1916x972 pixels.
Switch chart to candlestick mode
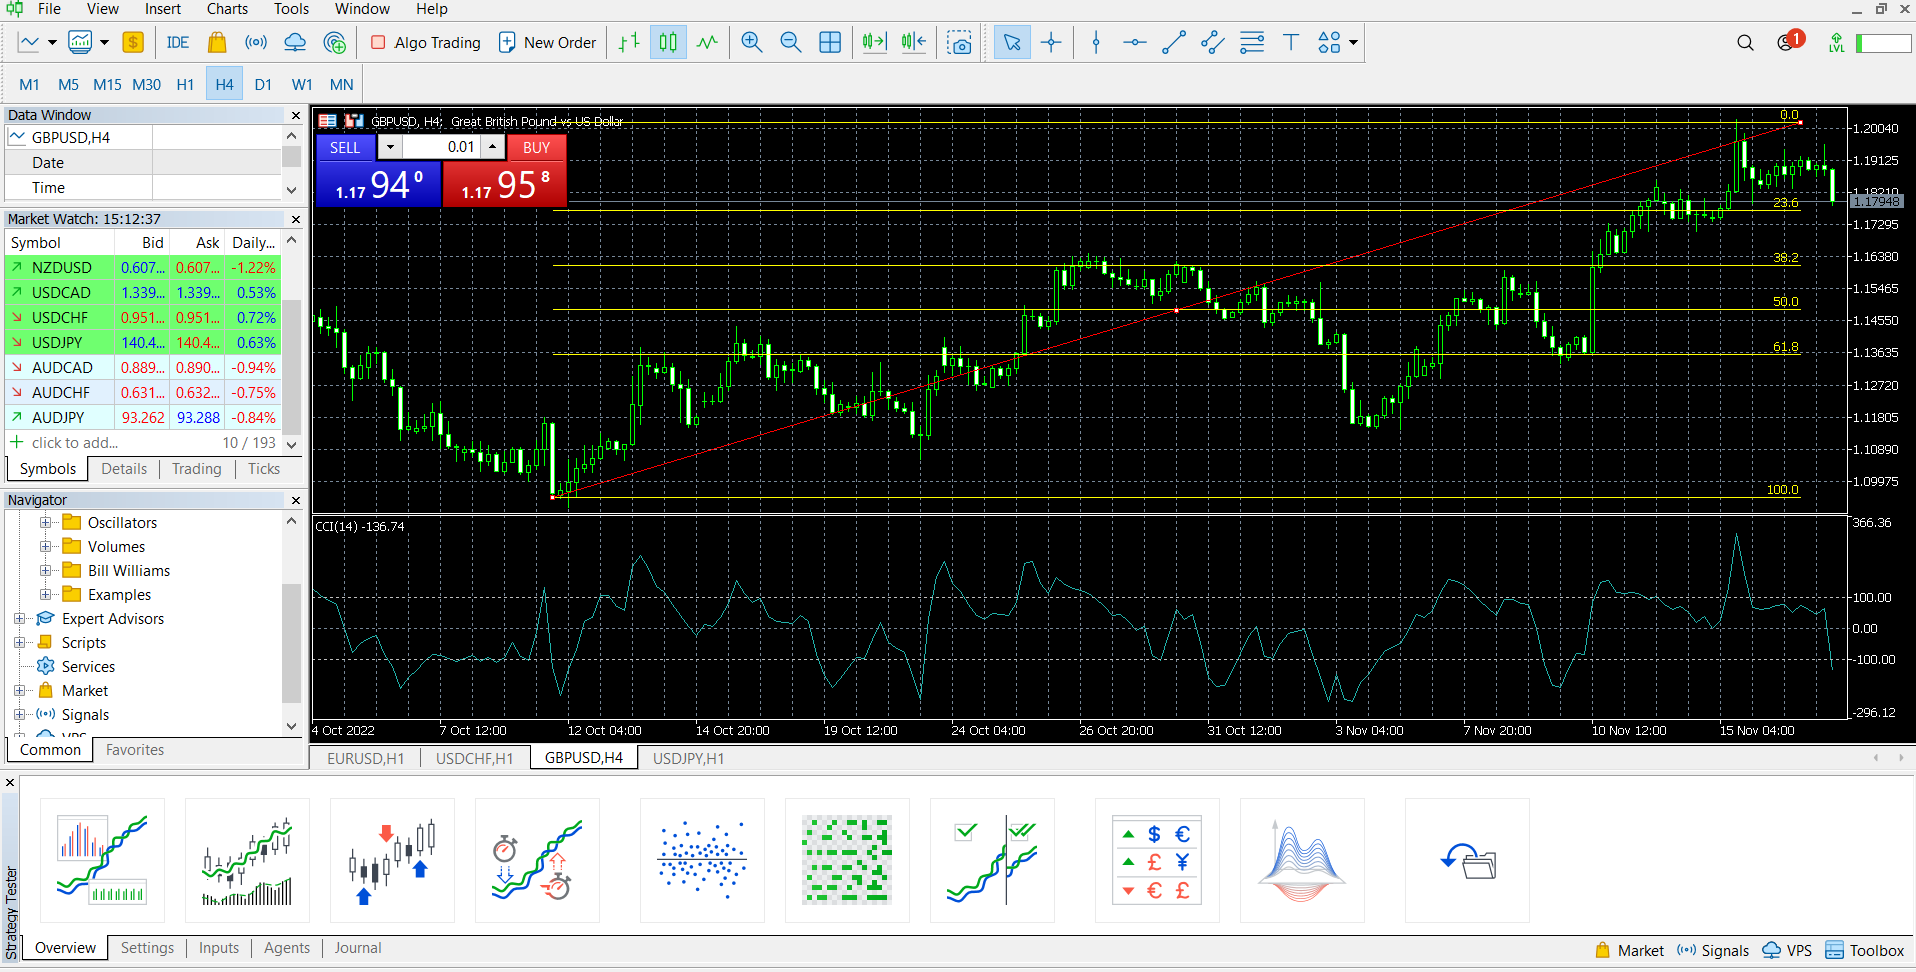pyautogui.click(x=668, y=42)
